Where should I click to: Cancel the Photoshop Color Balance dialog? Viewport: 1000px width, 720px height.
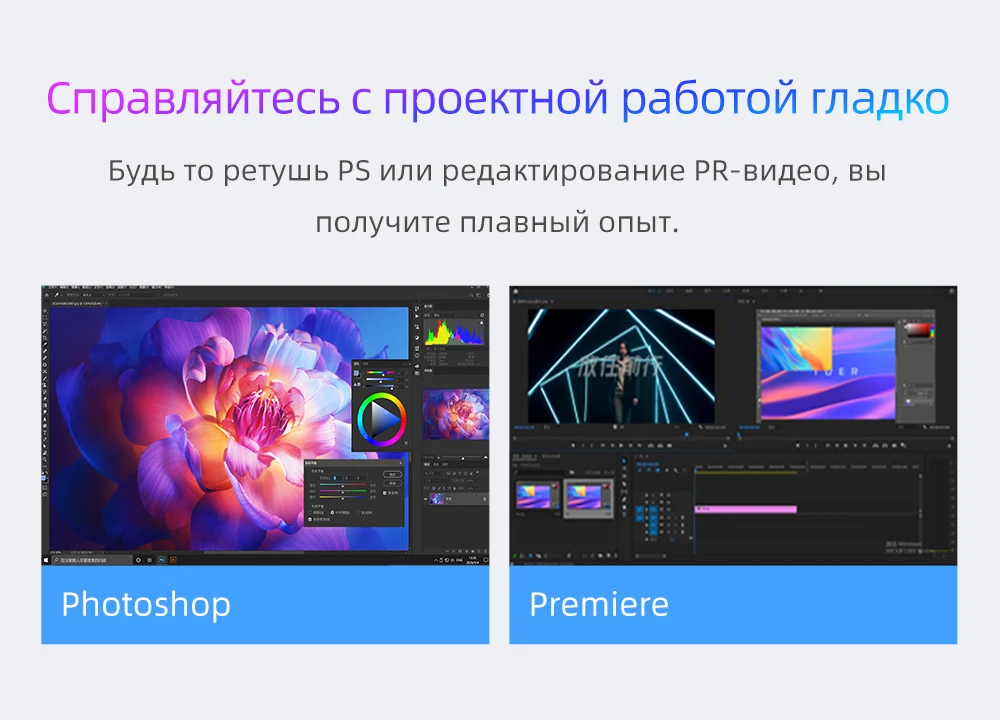pos(392,483)
